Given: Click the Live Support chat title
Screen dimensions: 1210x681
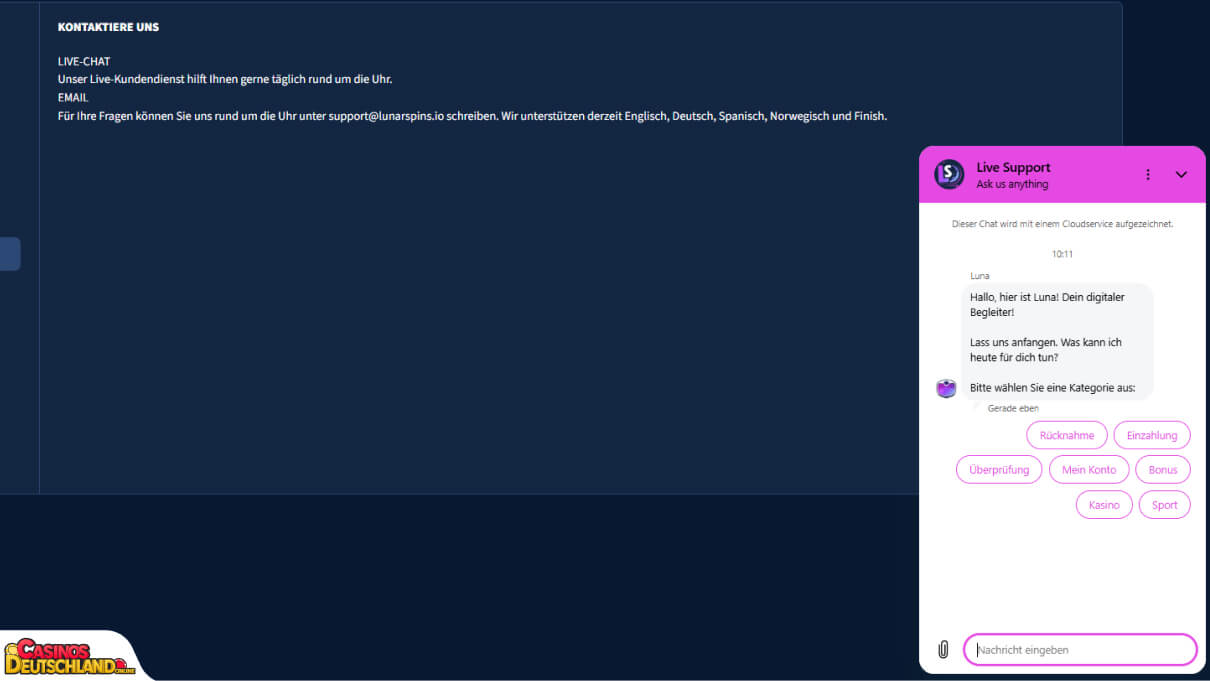Looking at the screenshot, I should (1013, 167).
